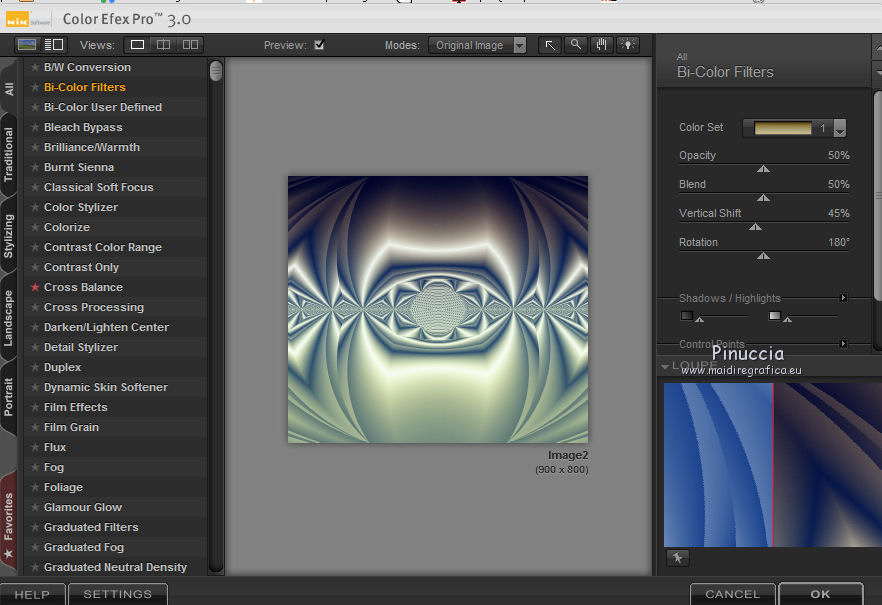The height and width of the screenshot is (605, 882).
Task: Switch to side-by-side preview view
Action: [189, 45]
